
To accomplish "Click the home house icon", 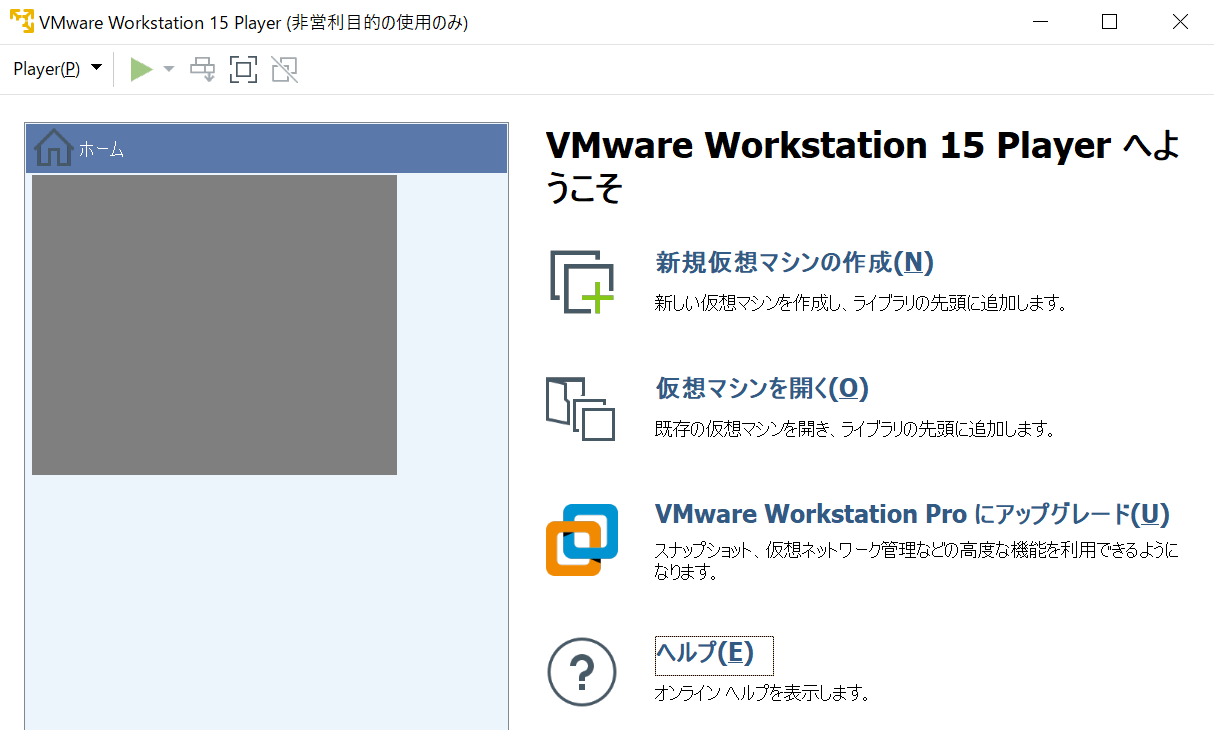I will 53,149.
